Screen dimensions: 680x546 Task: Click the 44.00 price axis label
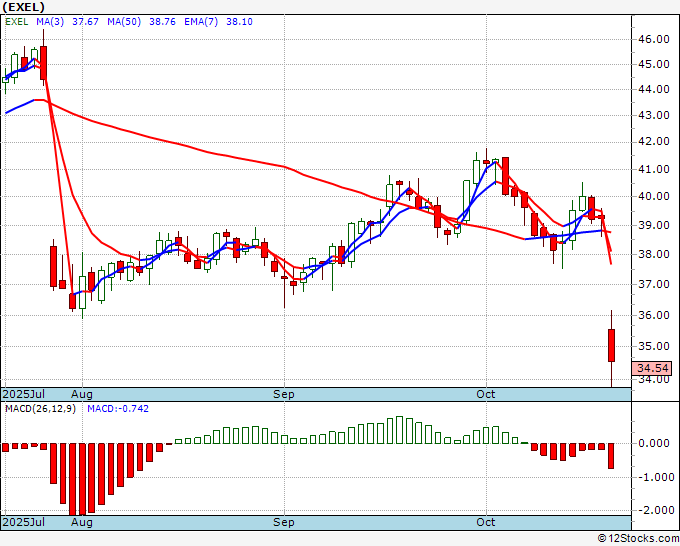[x=654, y=89]
